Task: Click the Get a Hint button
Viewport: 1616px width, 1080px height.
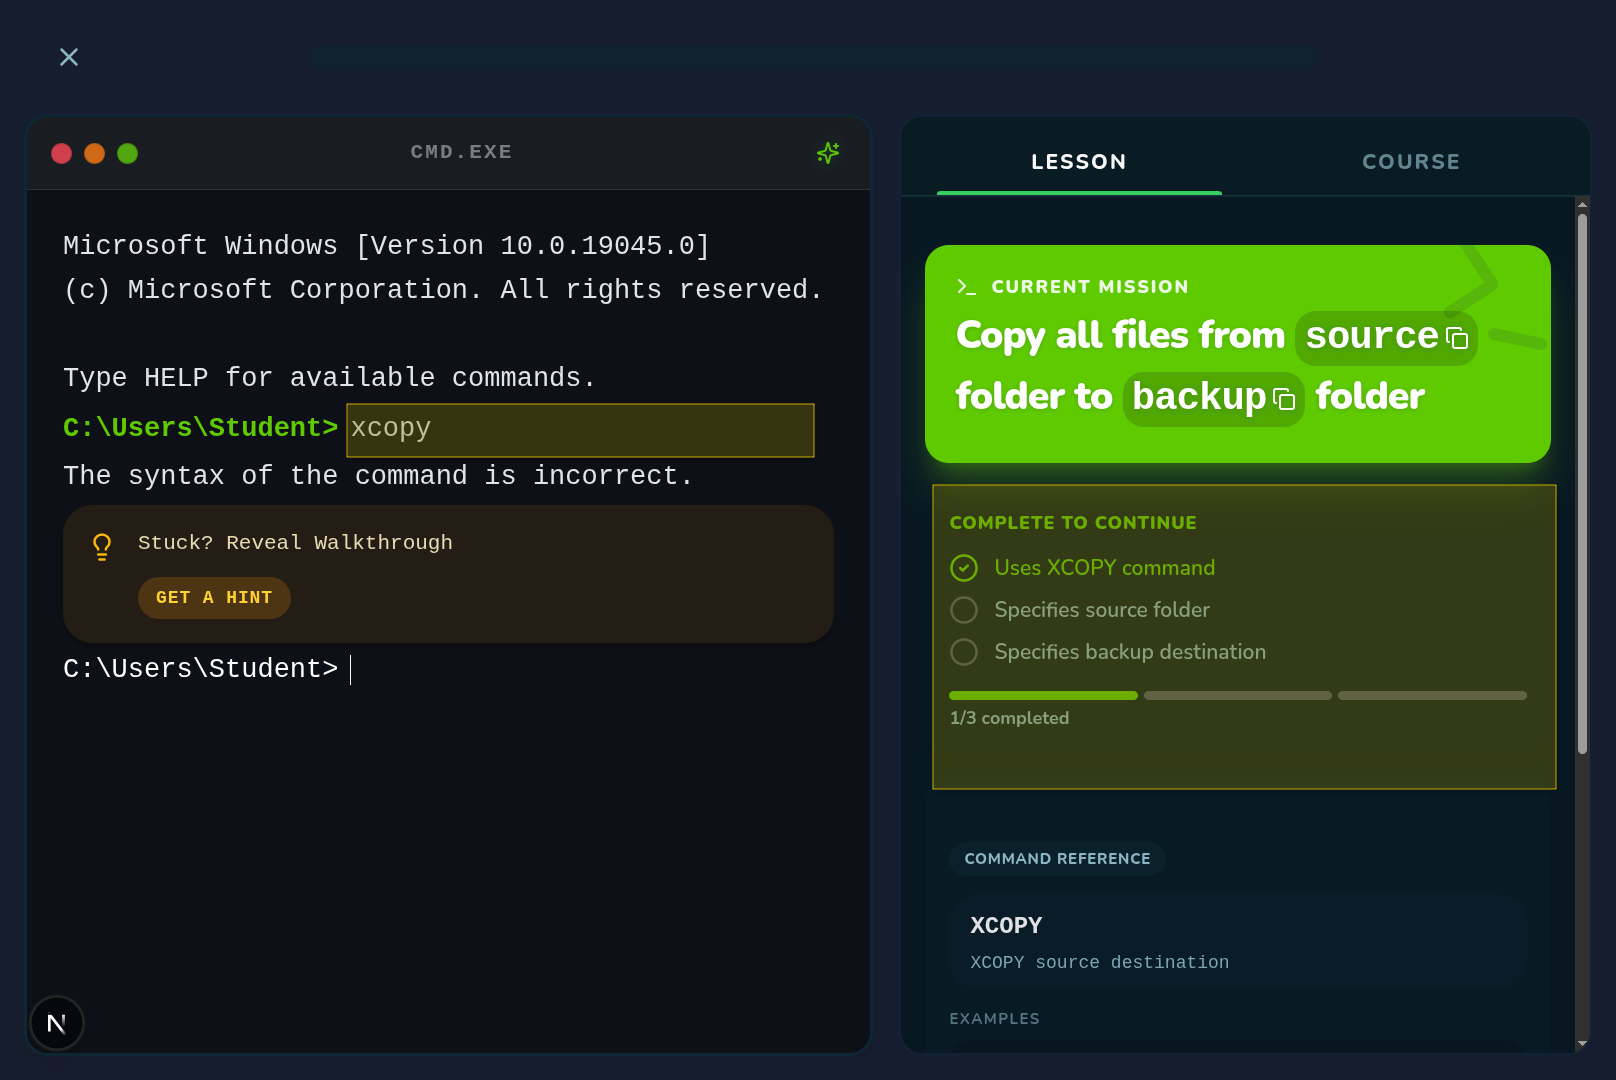Action: coord(214,598)
